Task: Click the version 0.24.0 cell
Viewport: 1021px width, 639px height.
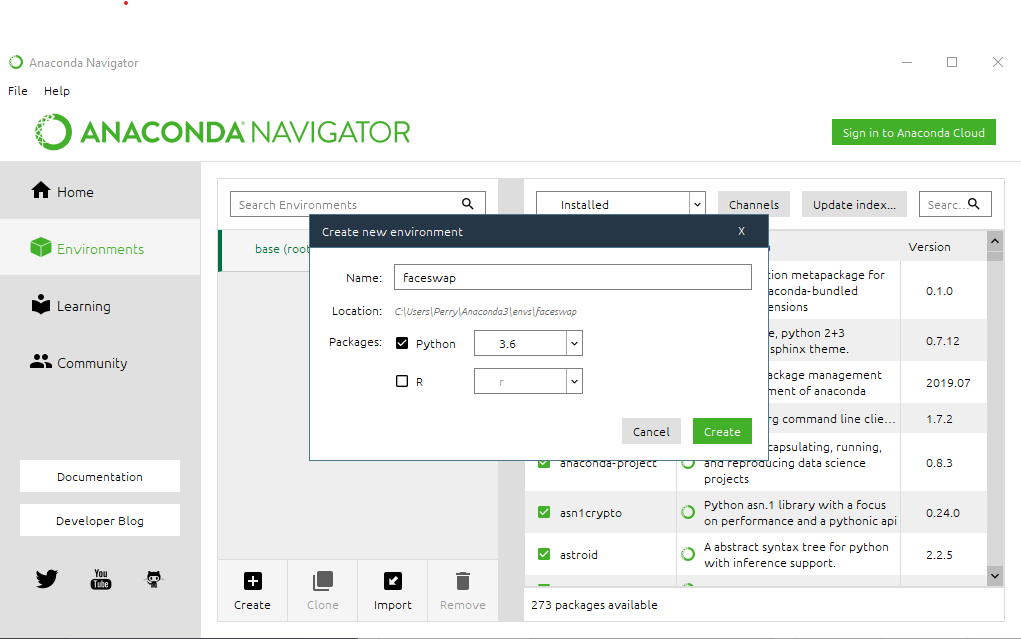Action: 943,513
